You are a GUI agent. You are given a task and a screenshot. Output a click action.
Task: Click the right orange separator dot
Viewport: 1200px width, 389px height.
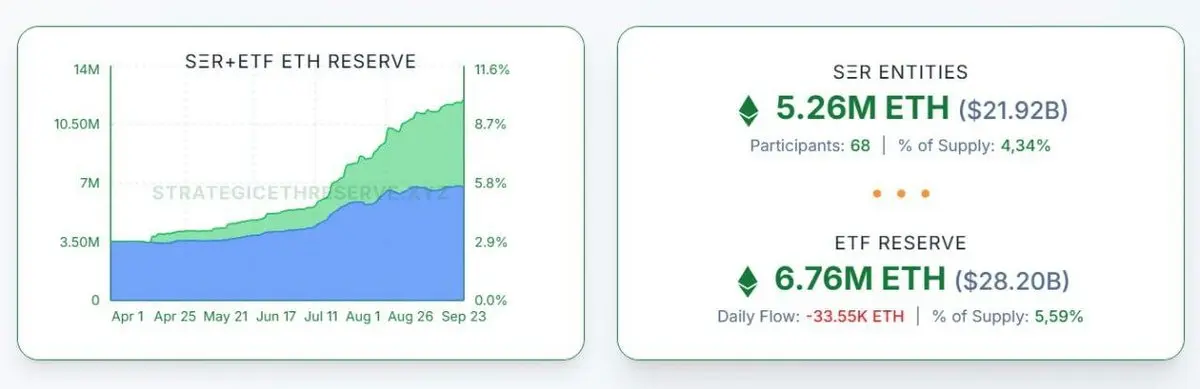[x=925, y=193]
